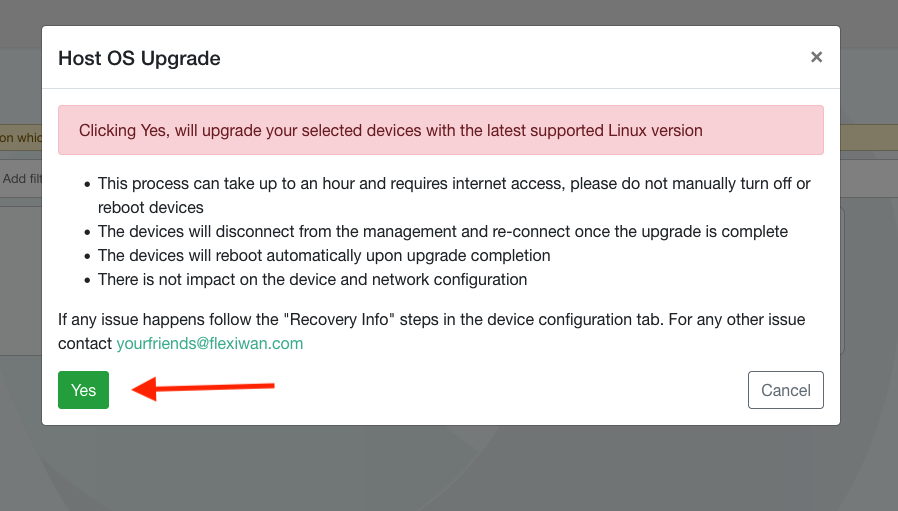Click the "Host OS Upgrade" dialog title
The image size is (898, 511).
click(x=139, y=58)
